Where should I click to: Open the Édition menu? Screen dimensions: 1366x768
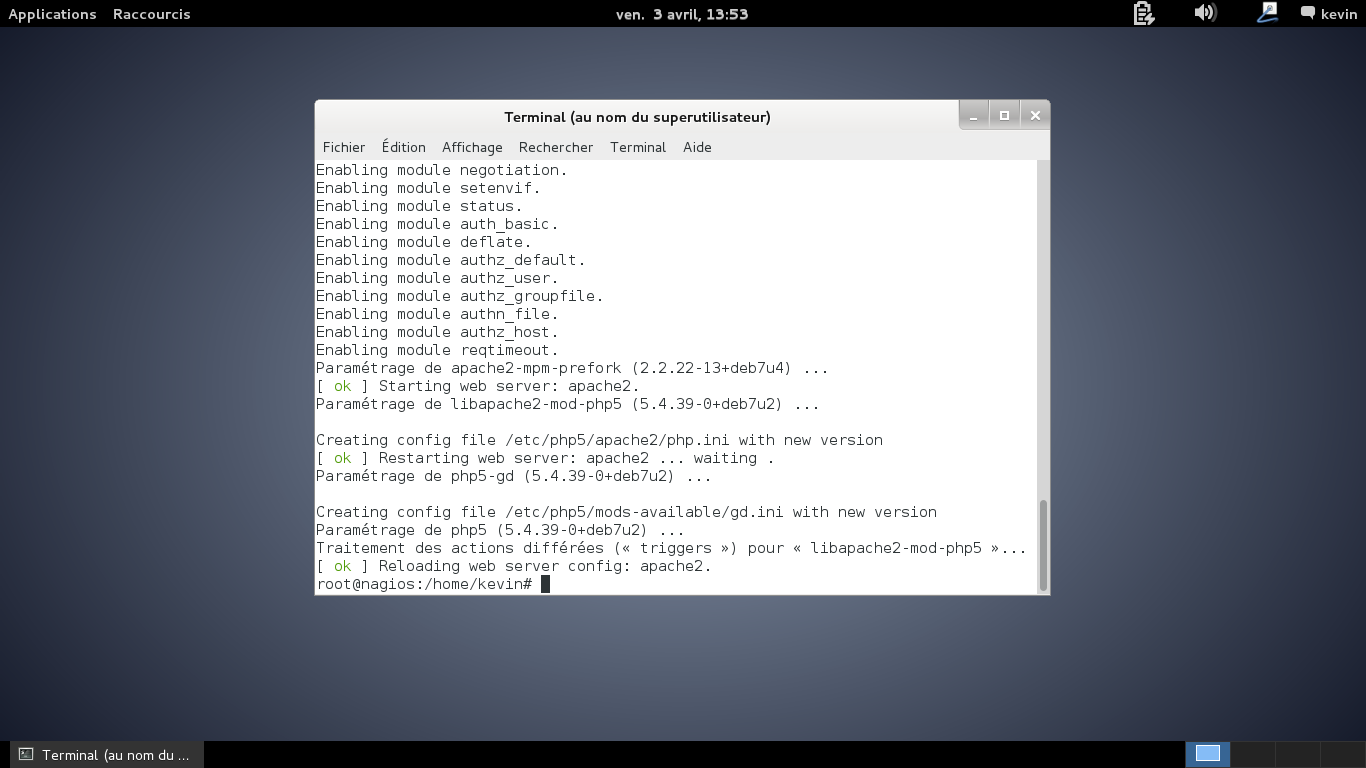pos(403,147)
